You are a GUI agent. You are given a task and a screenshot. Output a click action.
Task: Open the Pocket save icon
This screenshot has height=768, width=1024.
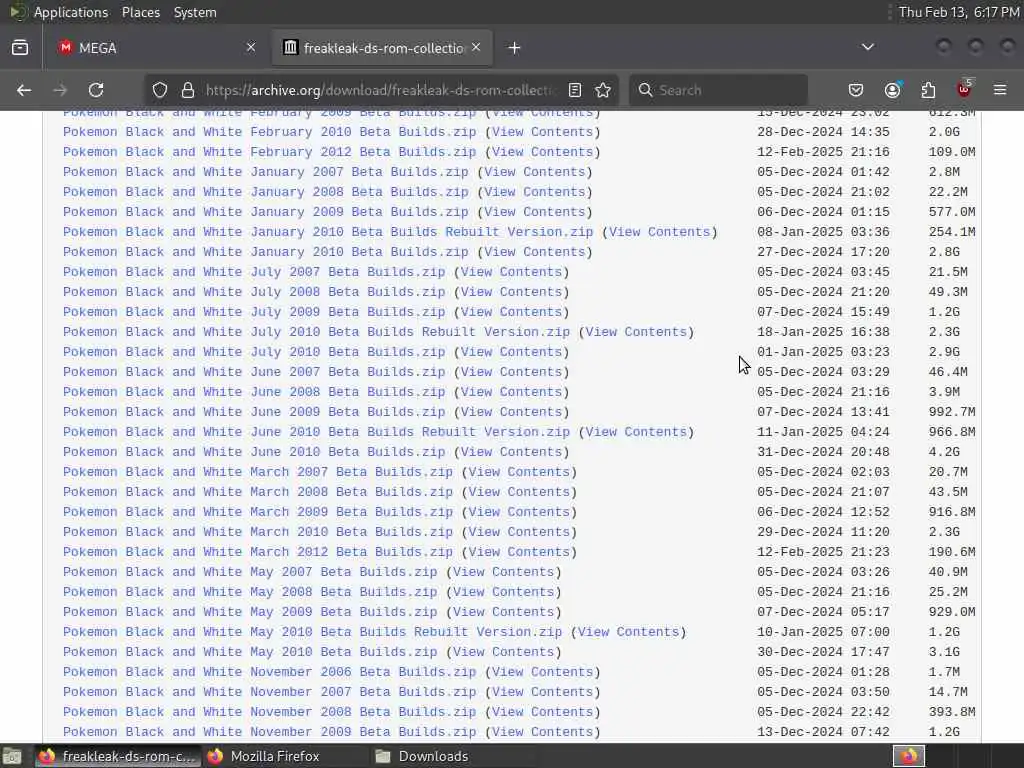coord(856,90)
